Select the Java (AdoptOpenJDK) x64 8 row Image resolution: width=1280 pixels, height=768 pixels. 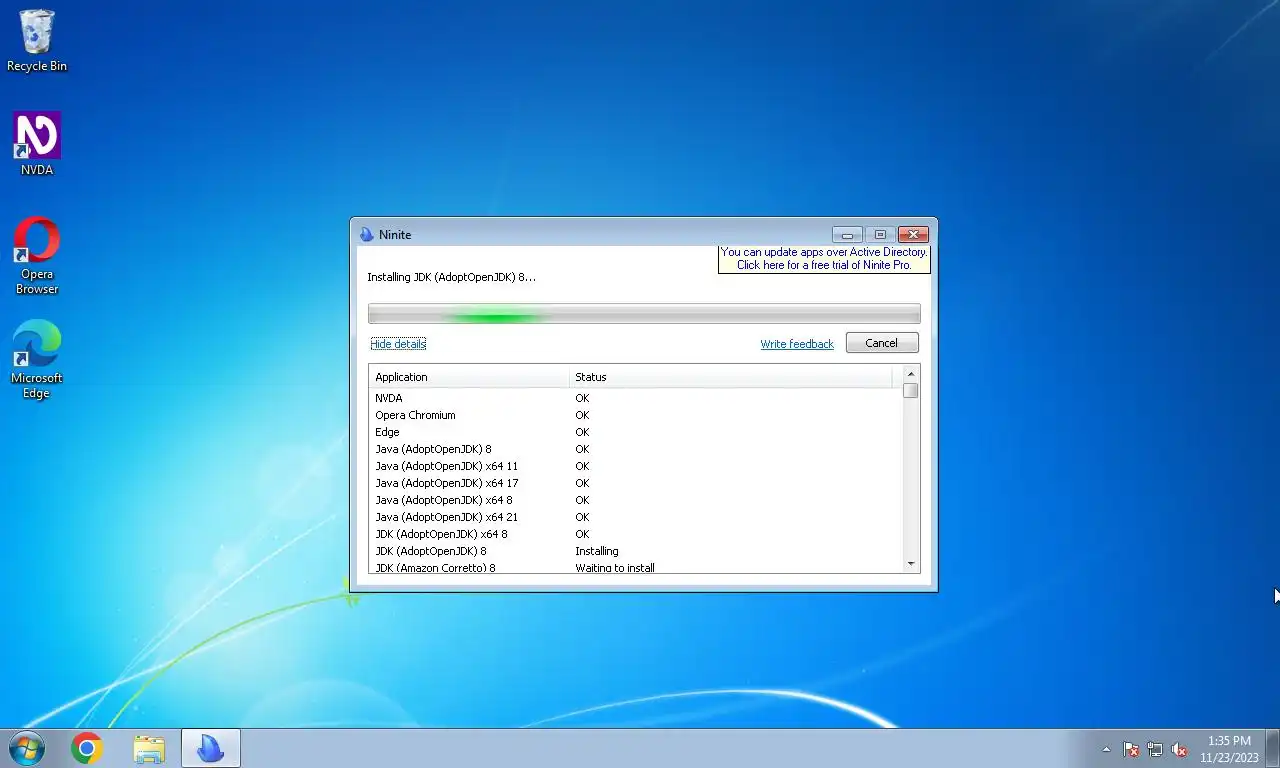coord(635,500)
